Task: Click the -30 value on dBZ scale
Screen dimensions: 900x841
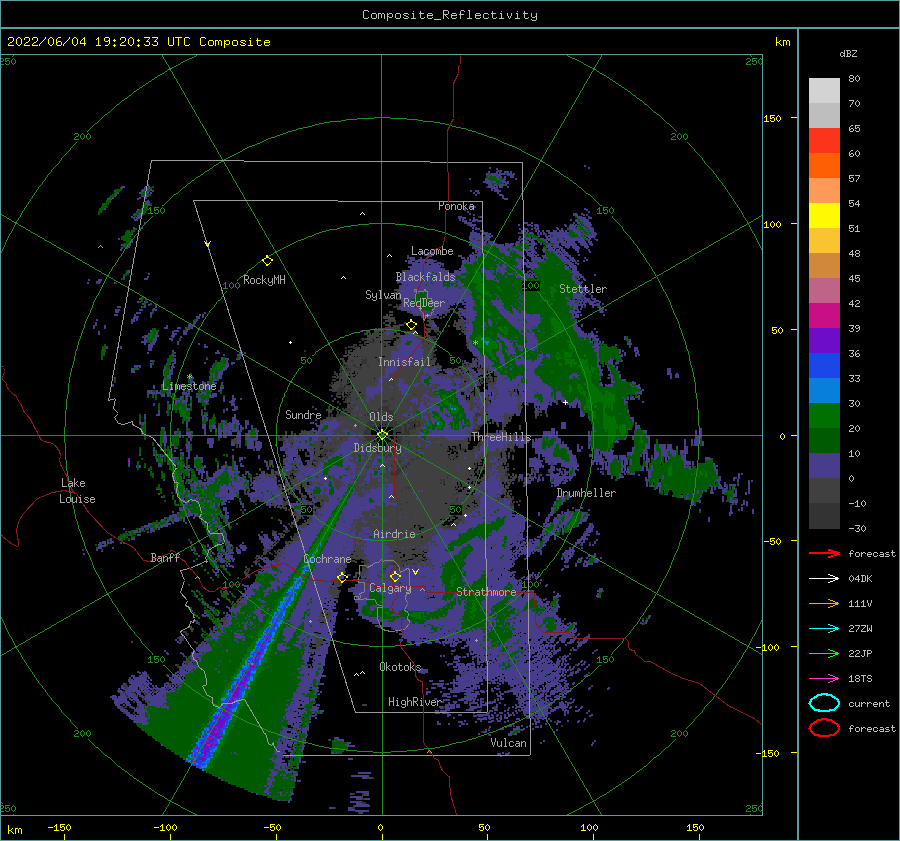Action: [858, 528]
